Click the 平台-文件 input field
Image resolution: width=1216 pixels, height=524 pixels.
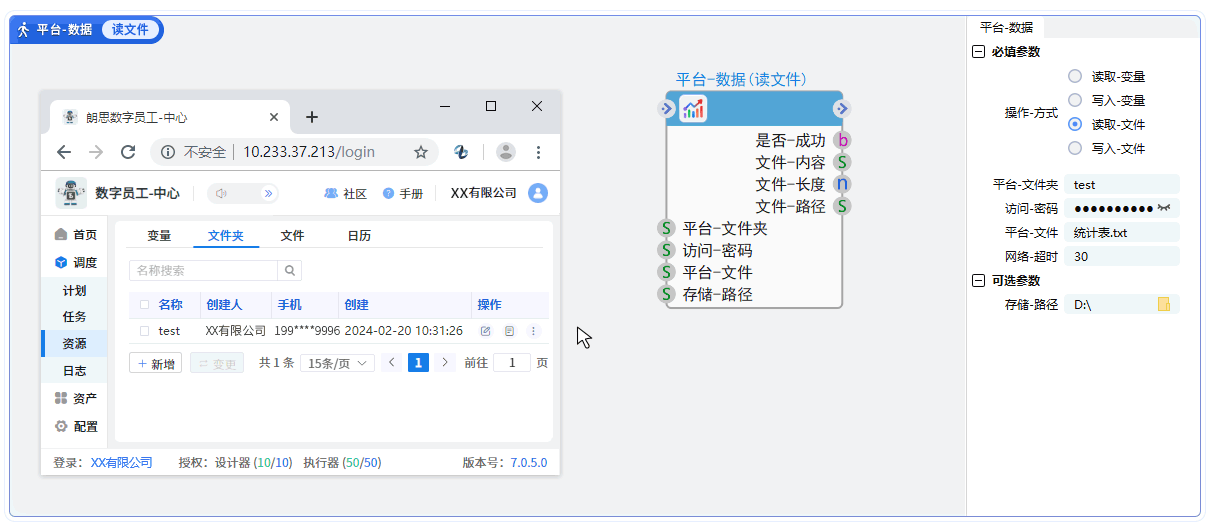click(1120, 232)
